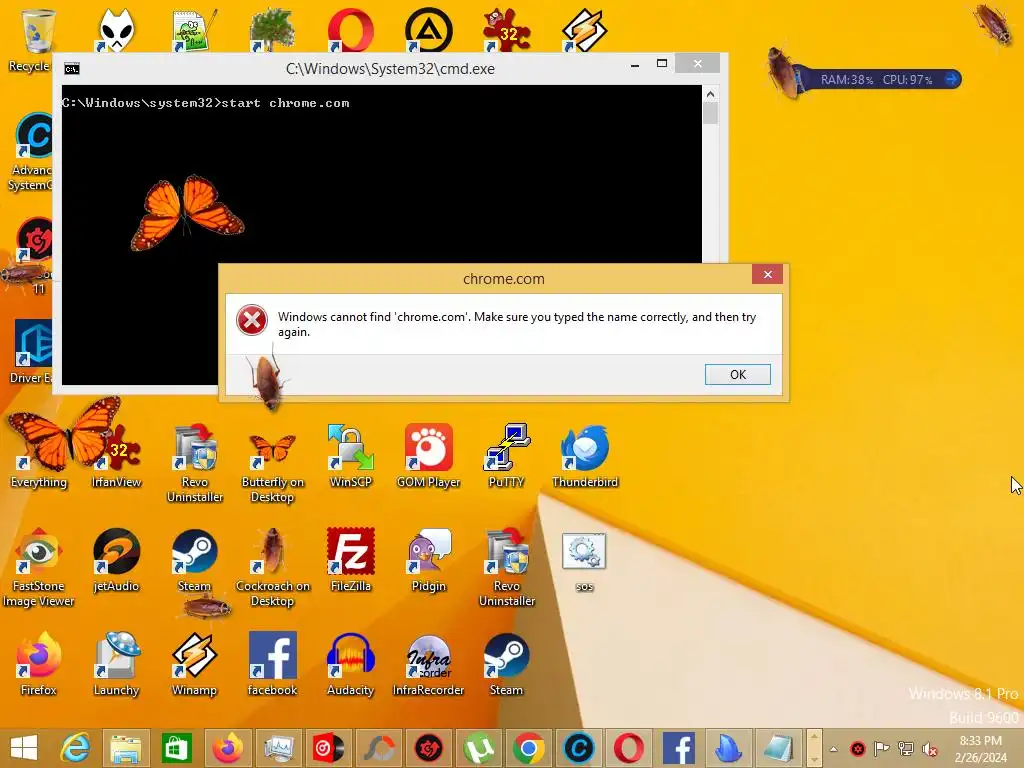Click the muted volume tray icon
This screenshot has height=768, width=1024.
929,748
